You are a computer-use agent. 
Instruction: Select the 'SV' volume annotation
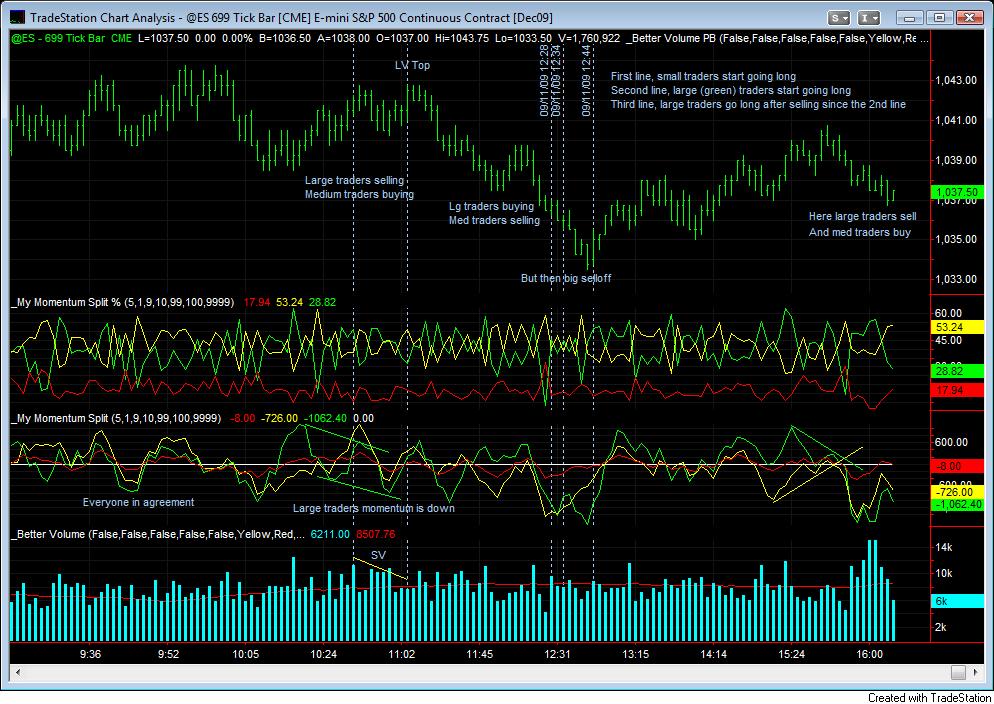pyautogui.click(x=378, y=555)
